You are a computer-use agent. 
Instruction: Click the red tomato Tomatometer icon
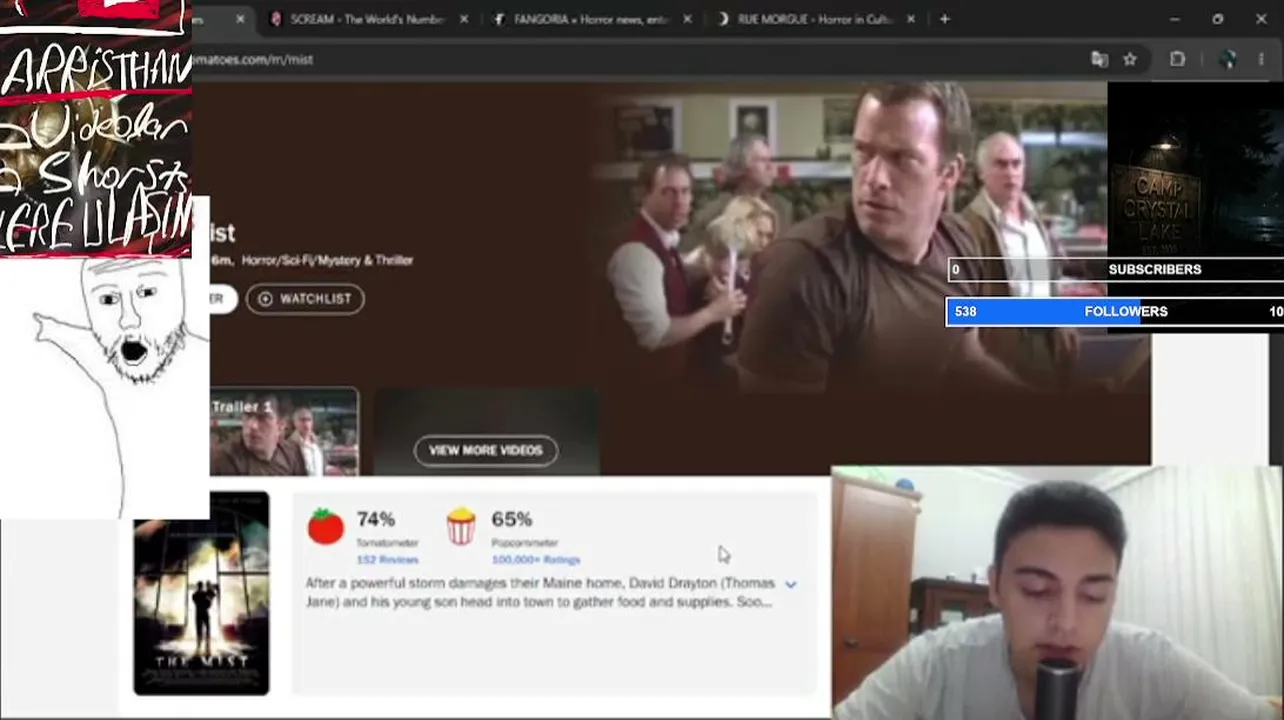(x=325, y=526)
